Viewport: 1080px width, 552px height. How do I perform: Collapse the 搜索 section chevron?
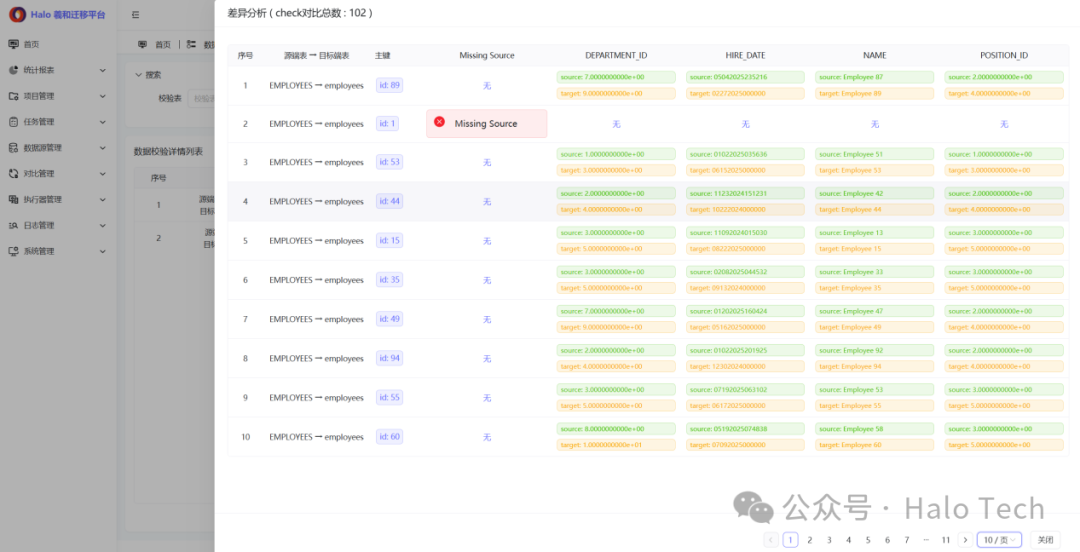(138, 74)
